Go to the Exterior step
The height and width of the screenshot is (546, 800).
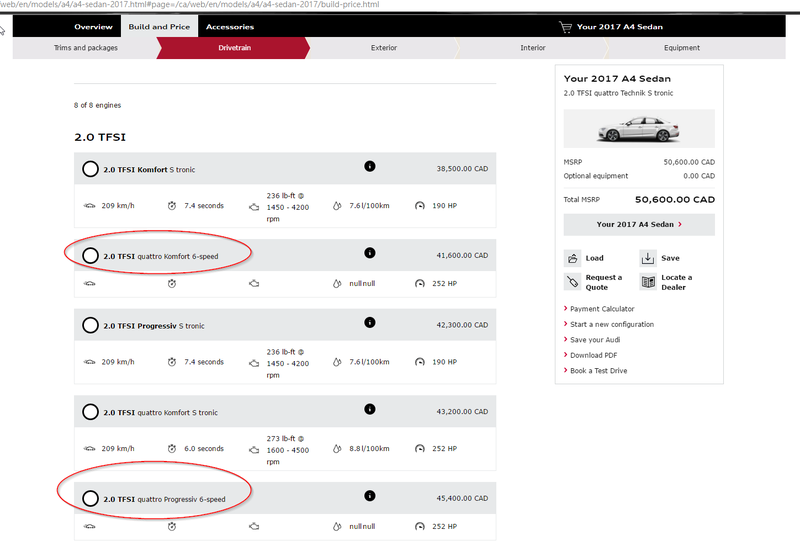(x=384, y=47)
